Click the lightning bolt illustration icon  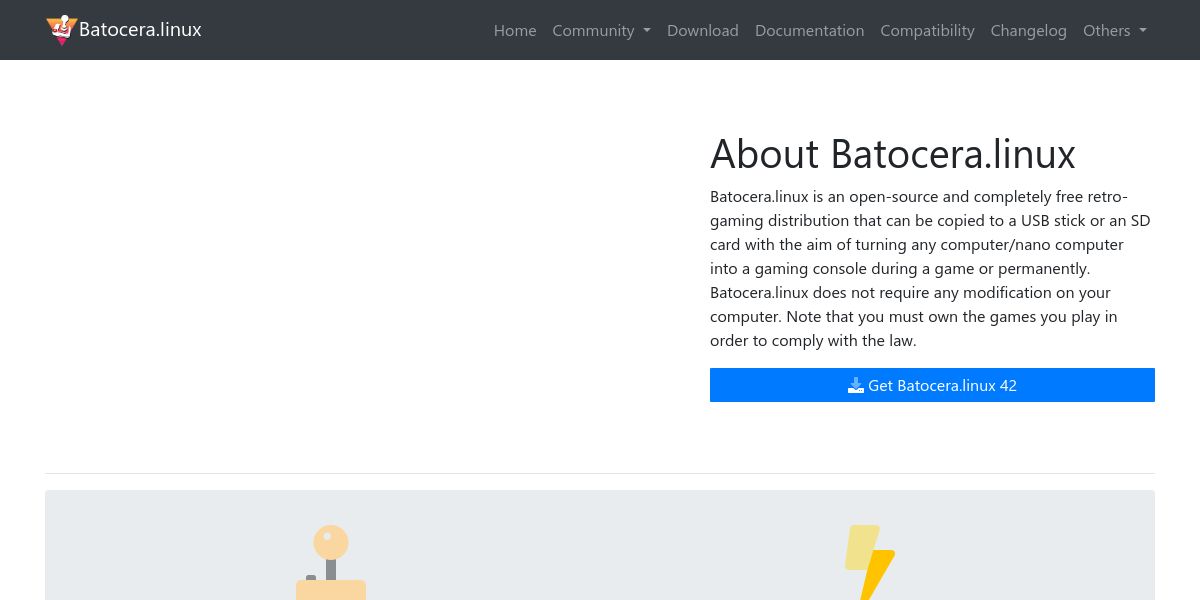pos(869,562)
